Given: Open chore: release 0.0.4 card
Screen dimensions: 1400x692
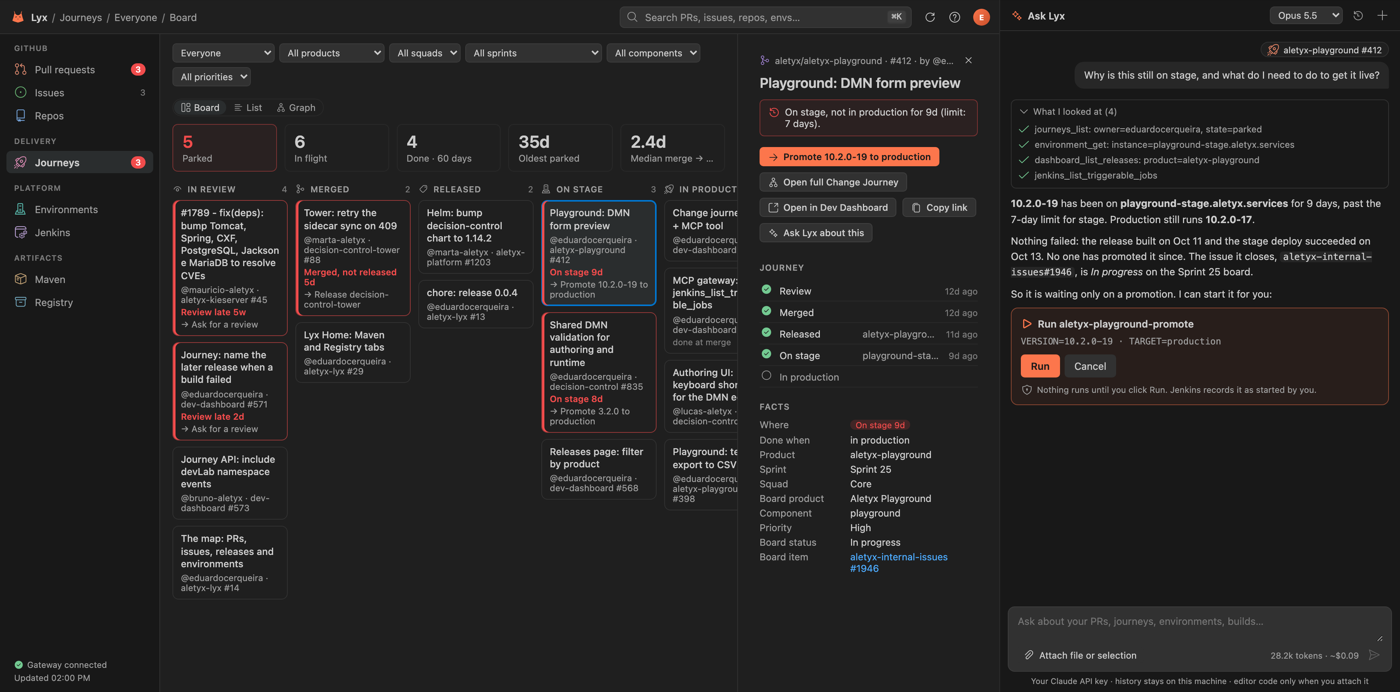Looking at the screenshot, I should pos(476,304).
